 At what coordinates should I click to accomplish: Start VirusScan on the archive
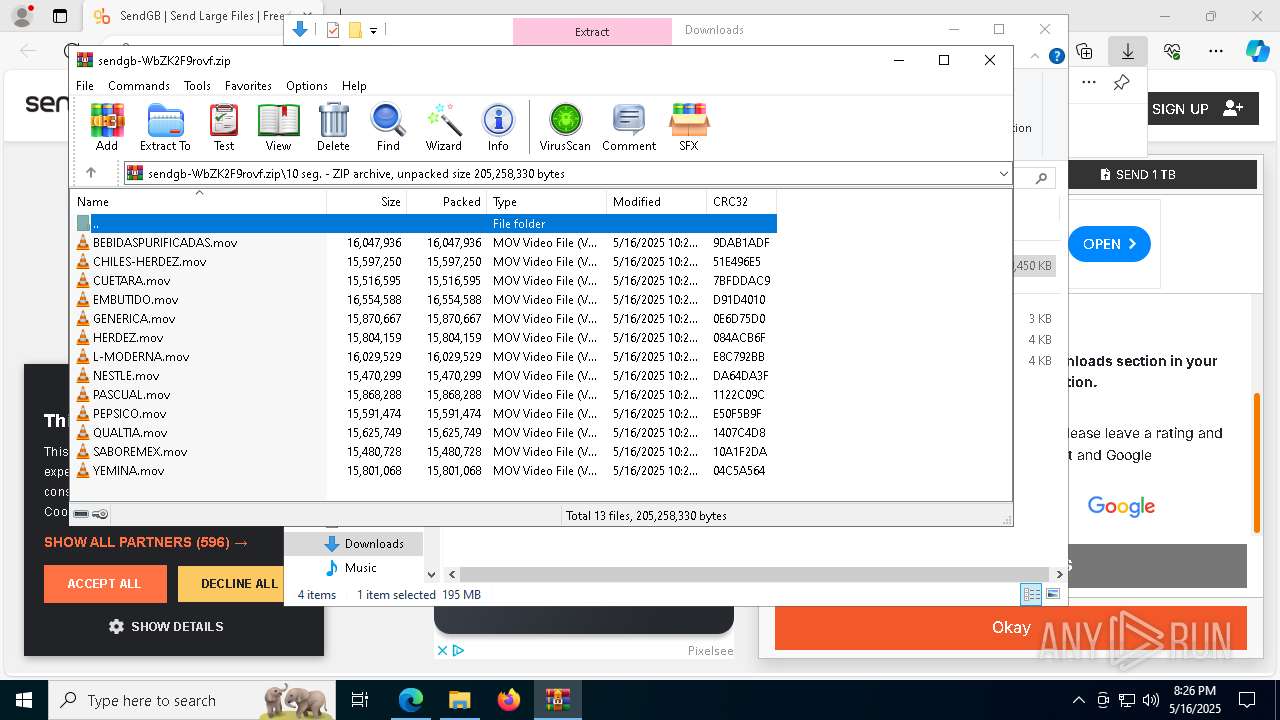(x=565, y=127)
